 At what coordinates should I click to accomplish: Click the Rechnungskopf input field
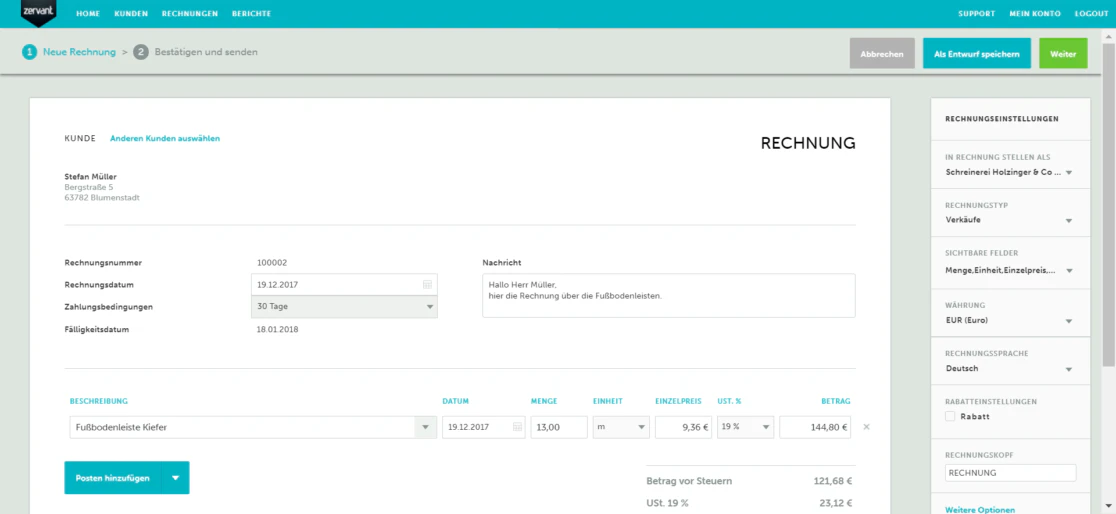coord(1010,473)
